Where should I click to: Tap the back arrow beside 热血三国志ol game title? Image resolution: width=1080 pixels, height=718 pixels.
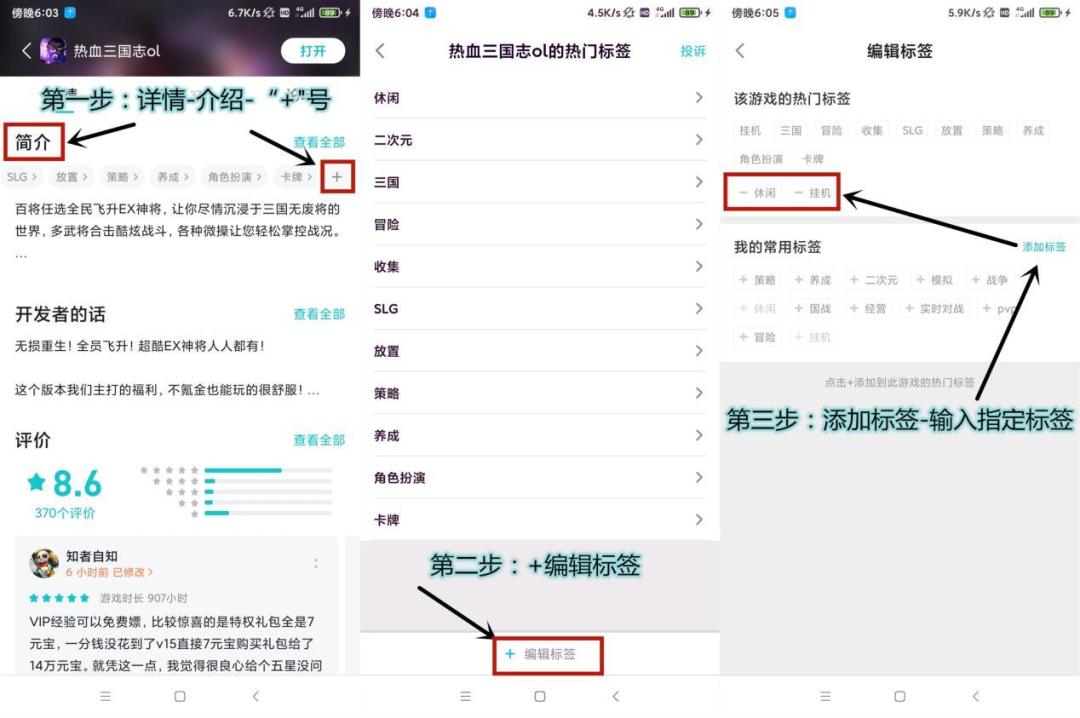26,50
